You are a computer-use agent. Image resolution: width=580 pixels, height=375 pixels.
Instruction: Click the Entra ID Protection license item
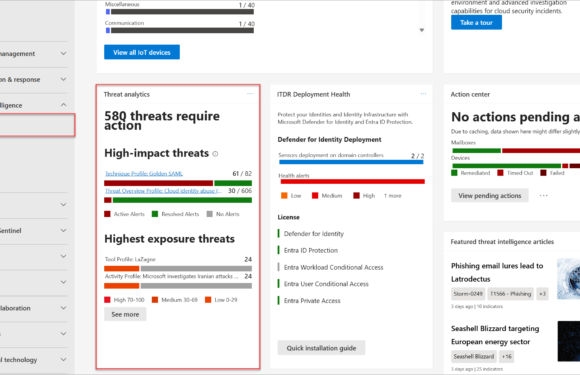(311, 250)
